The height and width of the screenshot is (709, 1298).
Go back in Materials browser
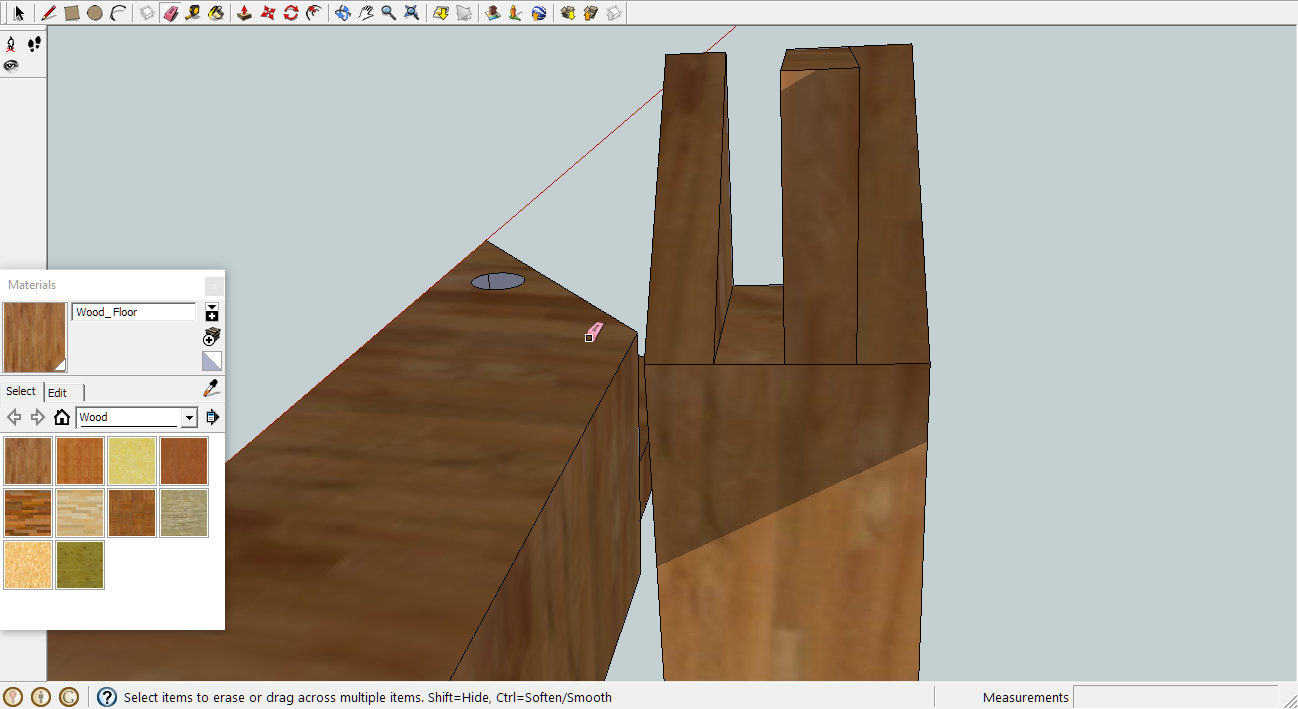tap(14, 417)
